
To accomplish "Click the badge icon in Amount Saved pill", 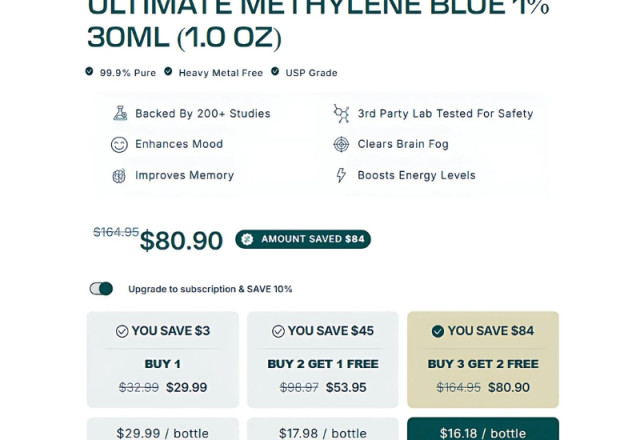I will point(247,239).
